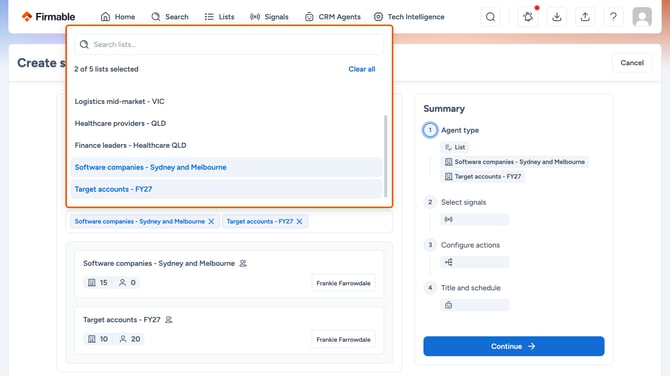
Task: Click the Firmable logo
Action: (48, 17)
